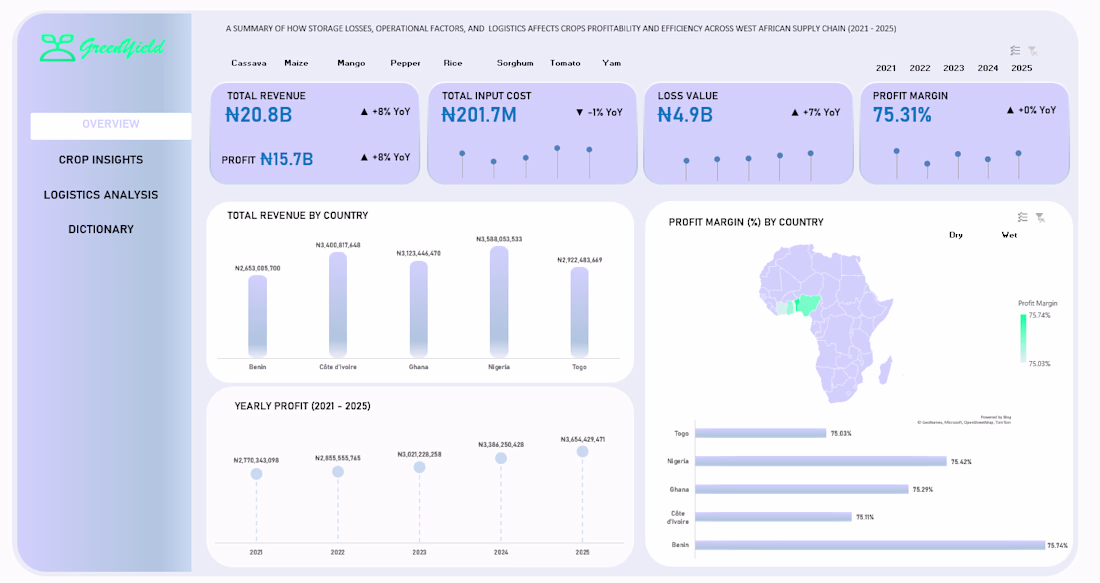
Task: Click the Togo profit margin bar
Action: tap(760, 434)
